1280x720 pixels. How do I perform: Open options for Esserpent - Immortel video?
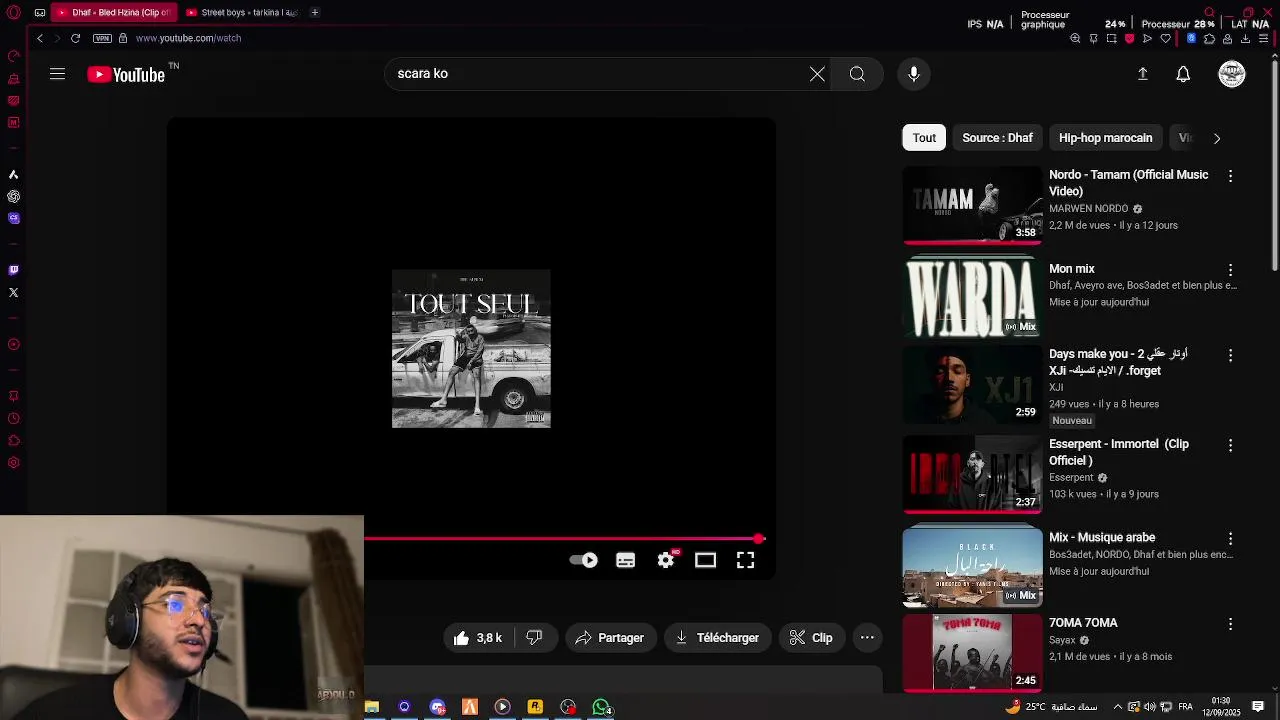pos(1231,445)
